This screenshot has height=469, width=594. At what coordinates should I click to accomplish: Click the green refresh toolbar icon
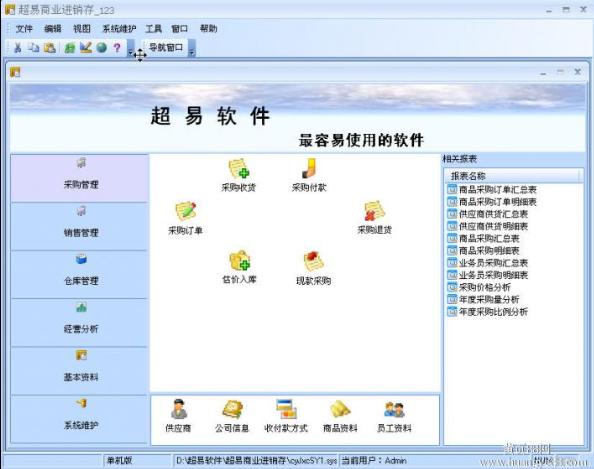[x=70, y=48]
